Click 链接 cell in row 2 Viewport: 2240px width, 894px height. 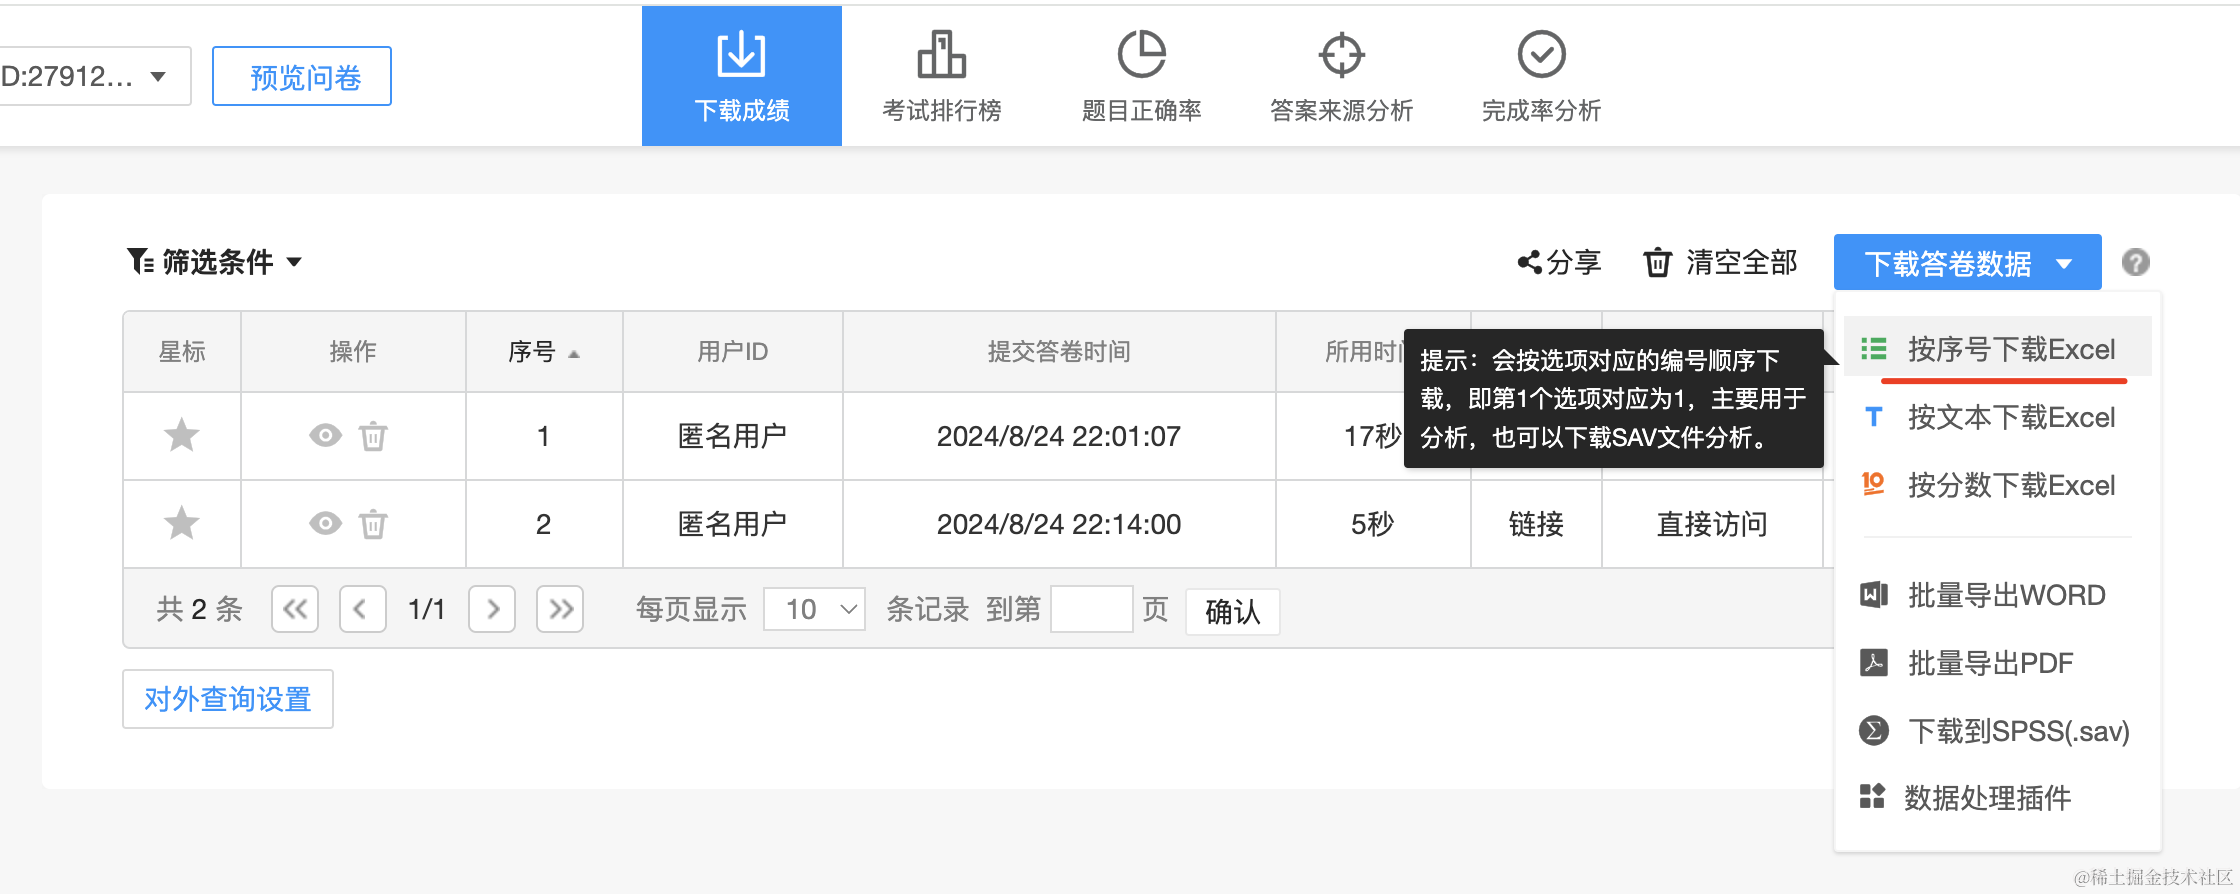(x=1536, y=523)
